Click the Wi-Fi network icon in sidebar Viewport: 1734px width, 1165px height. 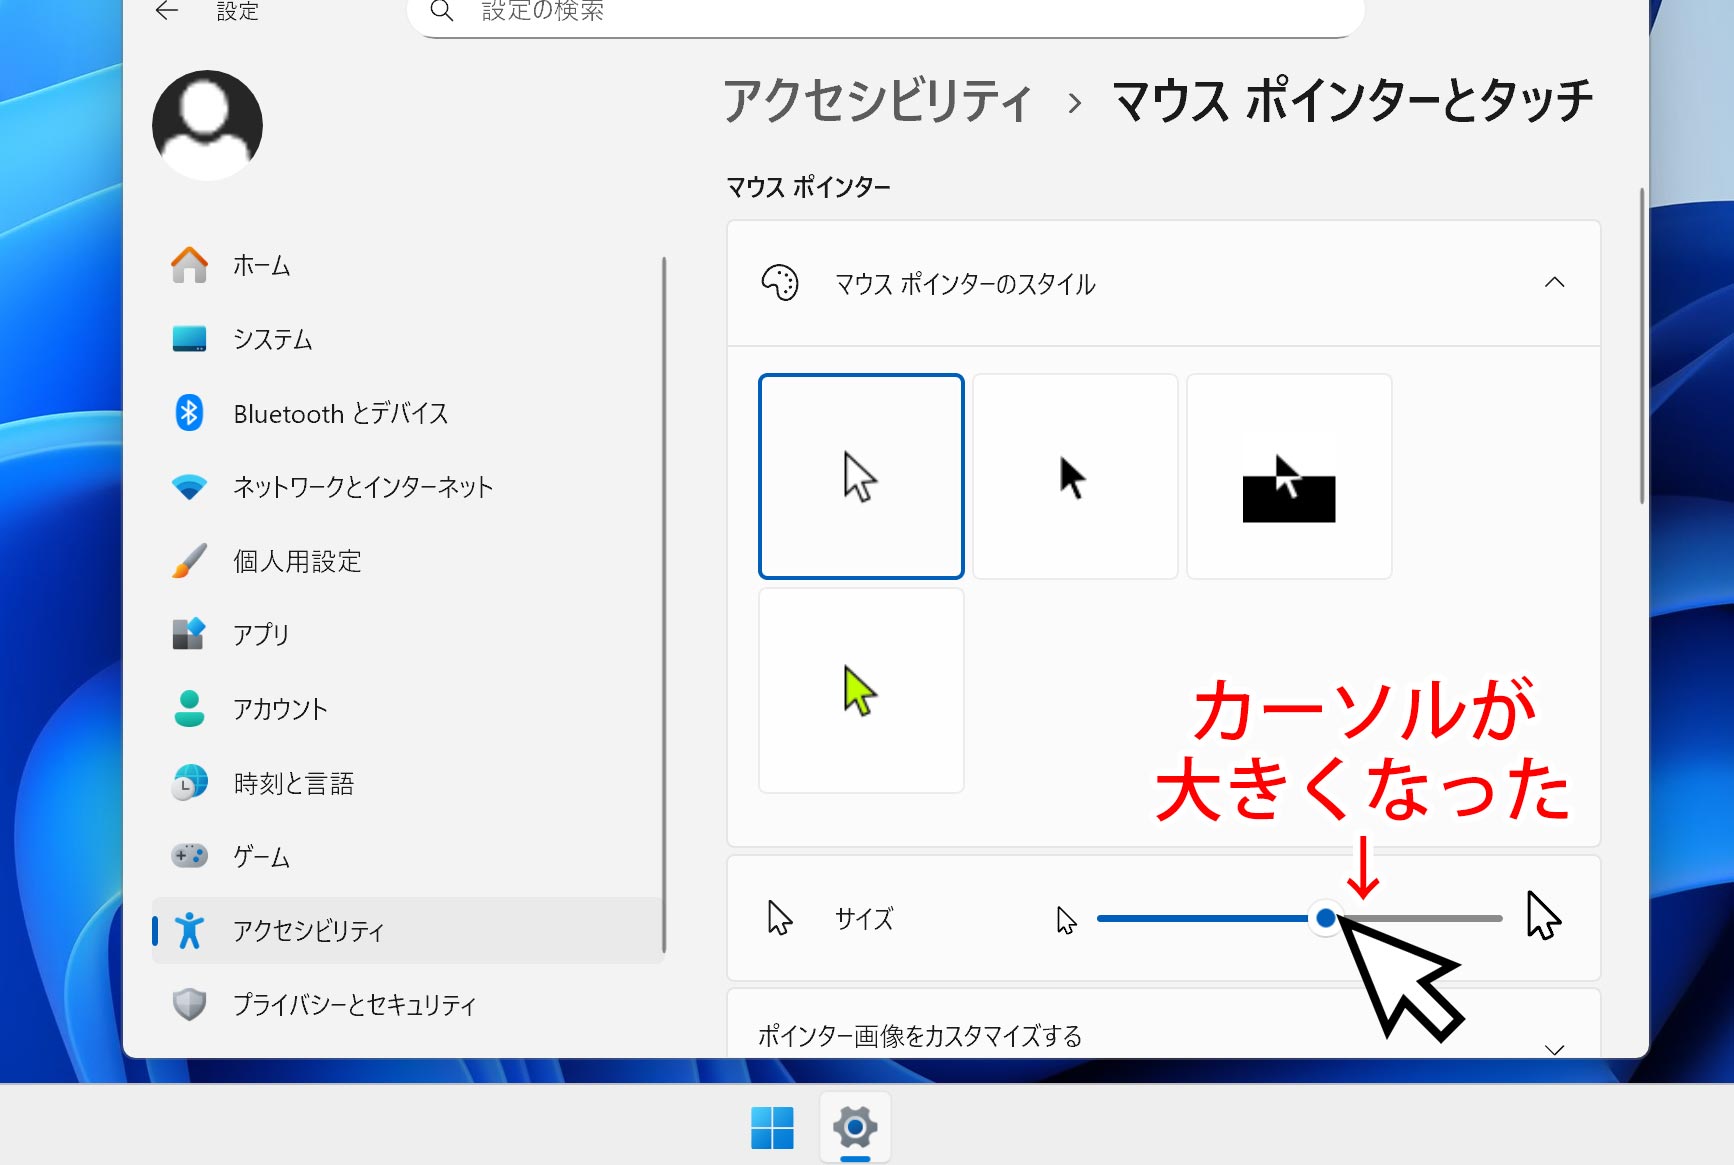[189, 487]
